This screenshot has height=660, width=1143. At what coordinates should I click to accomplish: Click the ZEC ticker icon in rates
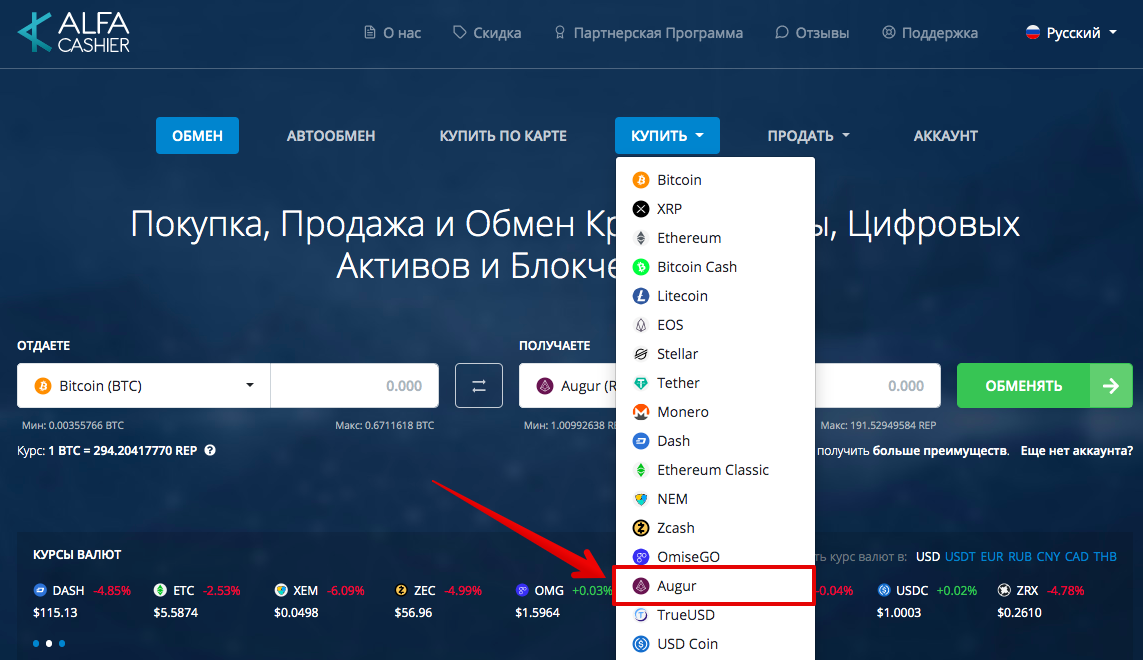(x=401, y=590)
